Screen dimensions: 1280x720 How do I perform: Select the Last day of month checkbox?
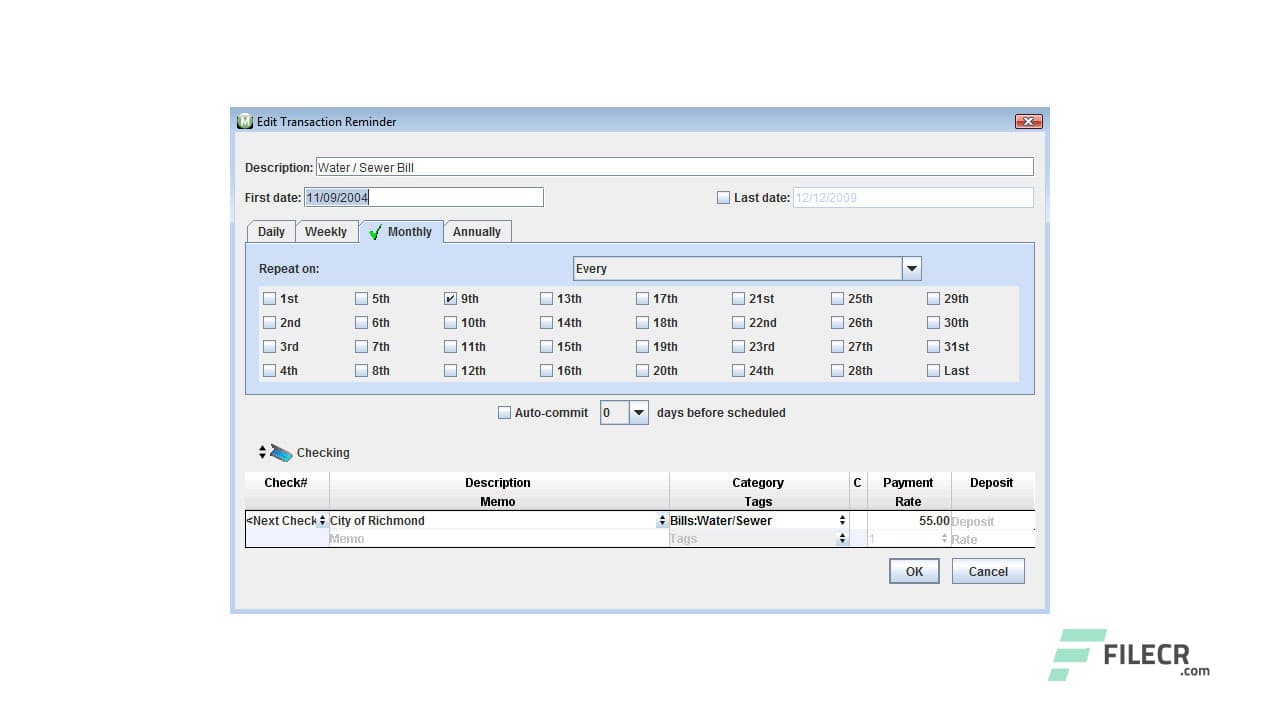933,371
